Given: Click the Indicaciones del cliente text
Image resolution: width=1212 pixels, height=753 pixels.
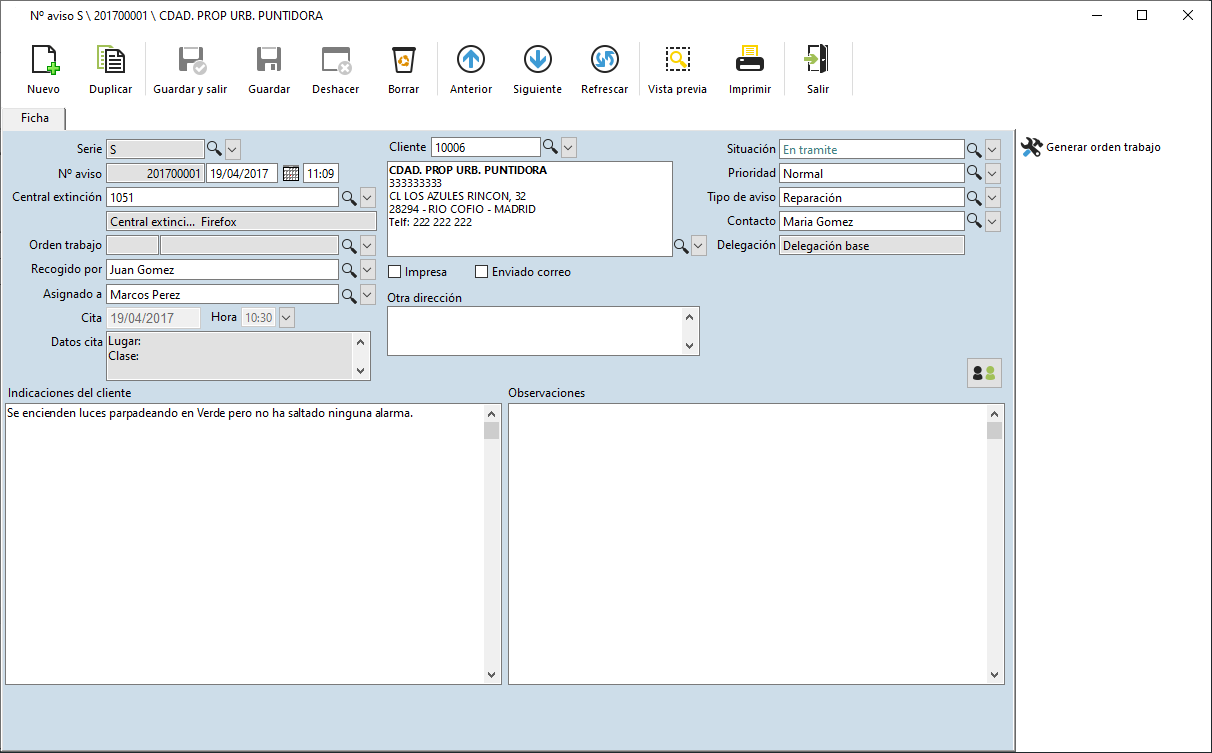Looking at the screenshot, I should (209, 412).
